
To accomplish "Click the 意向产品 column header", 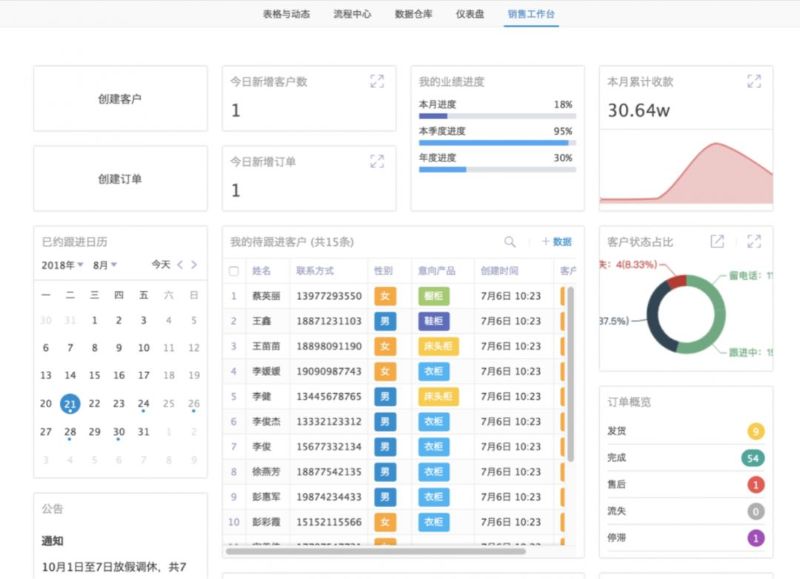I will (437, 271).
